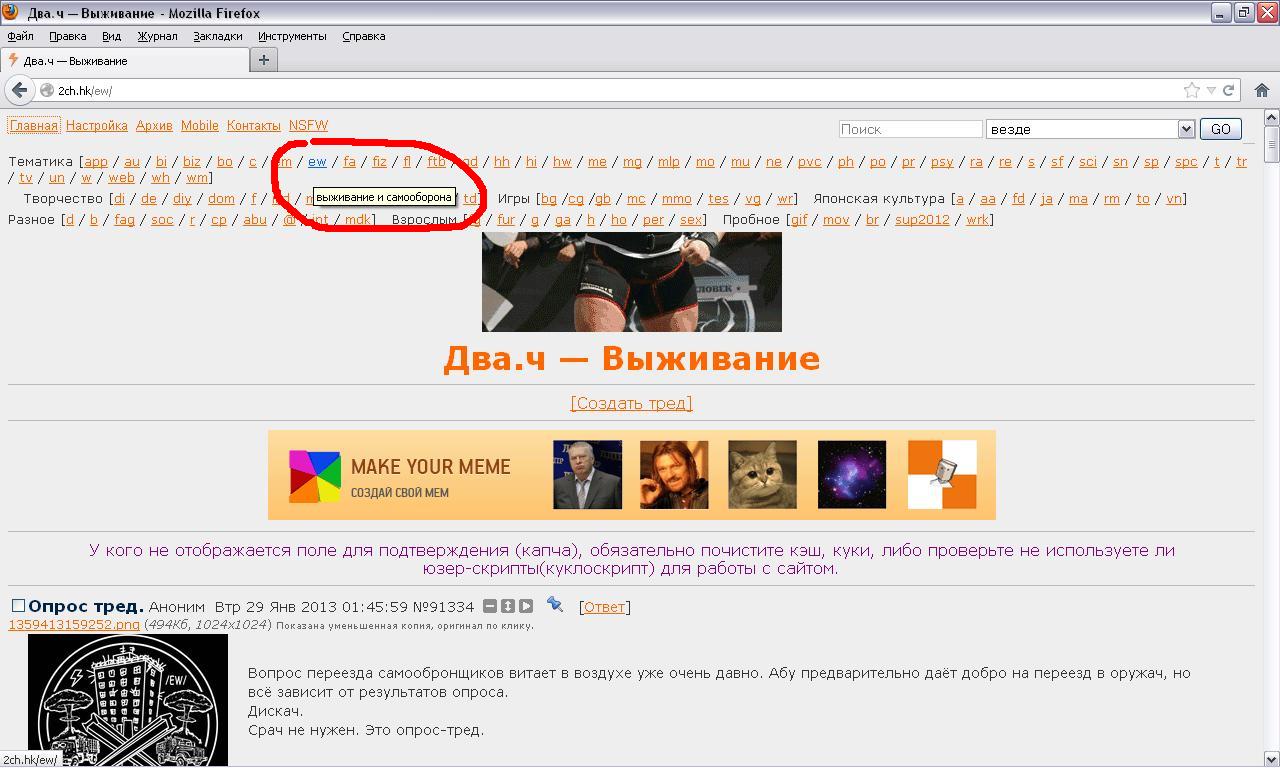Go to the biz board link
This screenshot has height=768, width=1280.
point(192,162)
